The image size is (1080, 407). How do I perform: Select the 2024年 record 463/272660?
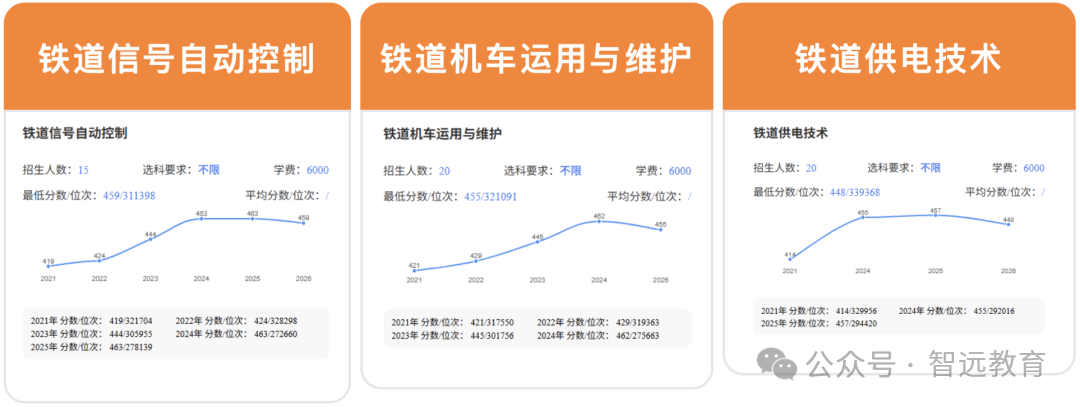coord(236,334)
